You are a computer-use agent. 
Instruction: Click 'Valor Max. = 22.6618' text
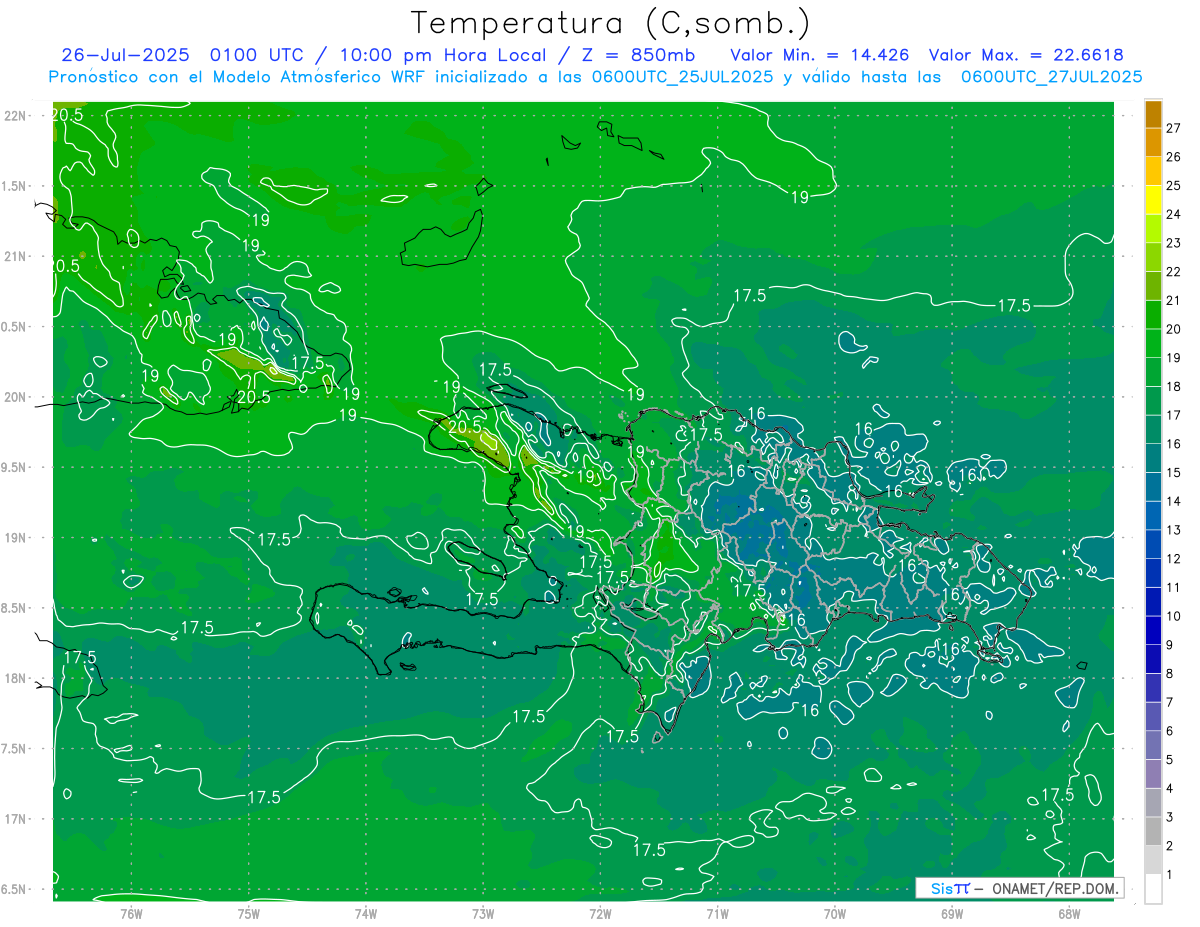click(1025, 55)
